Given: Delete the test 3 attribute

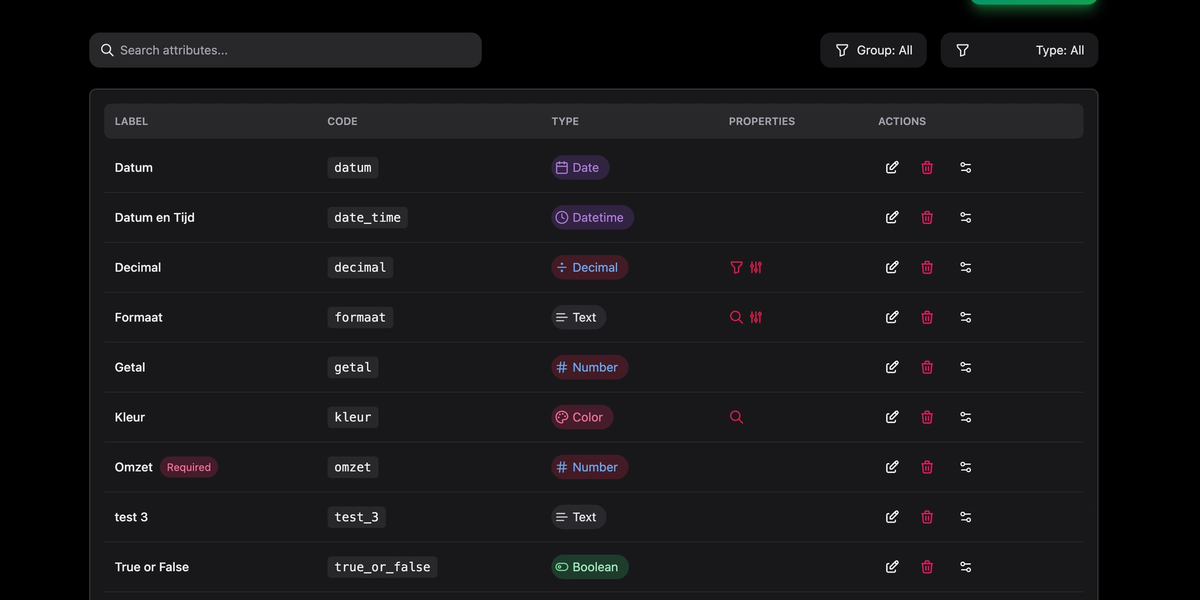Looking at the screenshot, I should tap(927, 518).
